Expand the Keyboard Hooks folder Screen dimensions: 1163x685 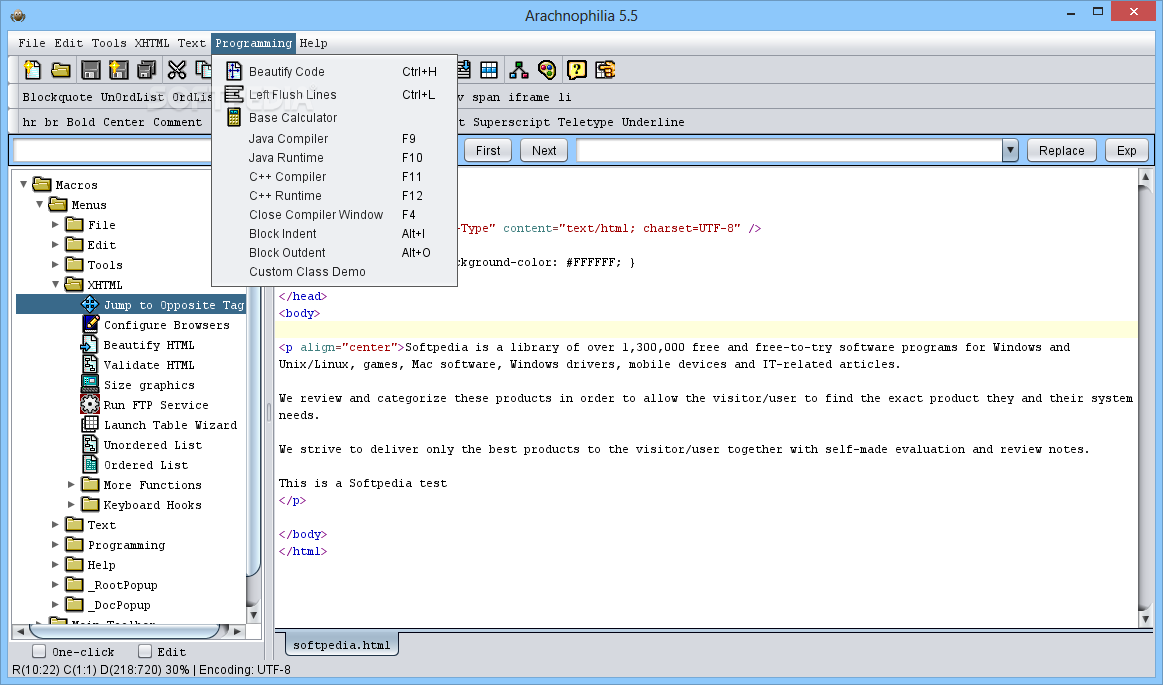pos(72,504)
